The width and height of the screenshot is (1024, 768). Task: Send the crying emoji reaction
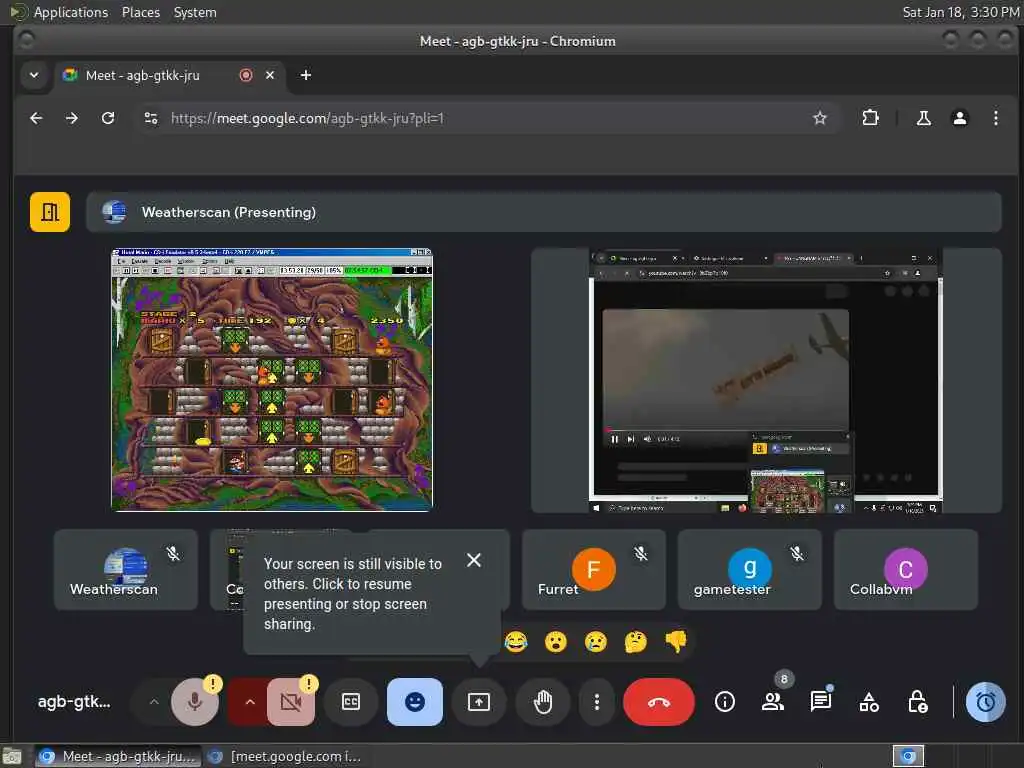(596, 642)
